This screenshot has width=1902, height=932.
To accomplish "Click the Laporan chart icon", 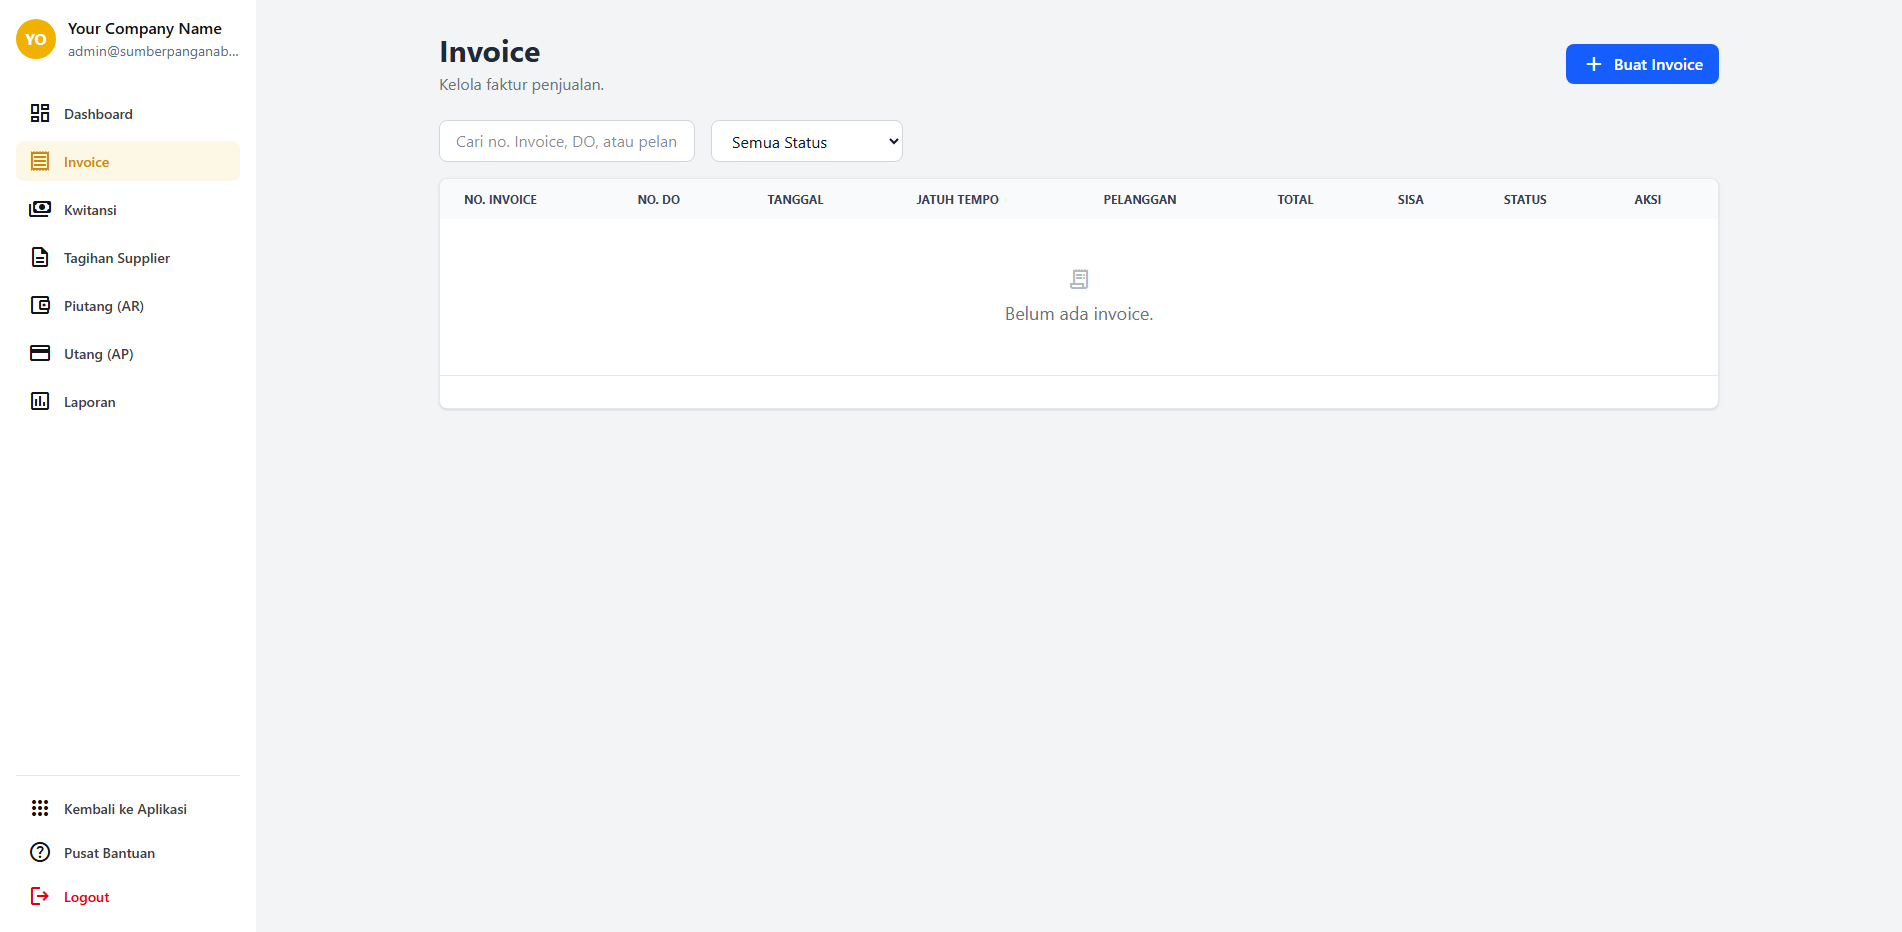I will (40, 401).
